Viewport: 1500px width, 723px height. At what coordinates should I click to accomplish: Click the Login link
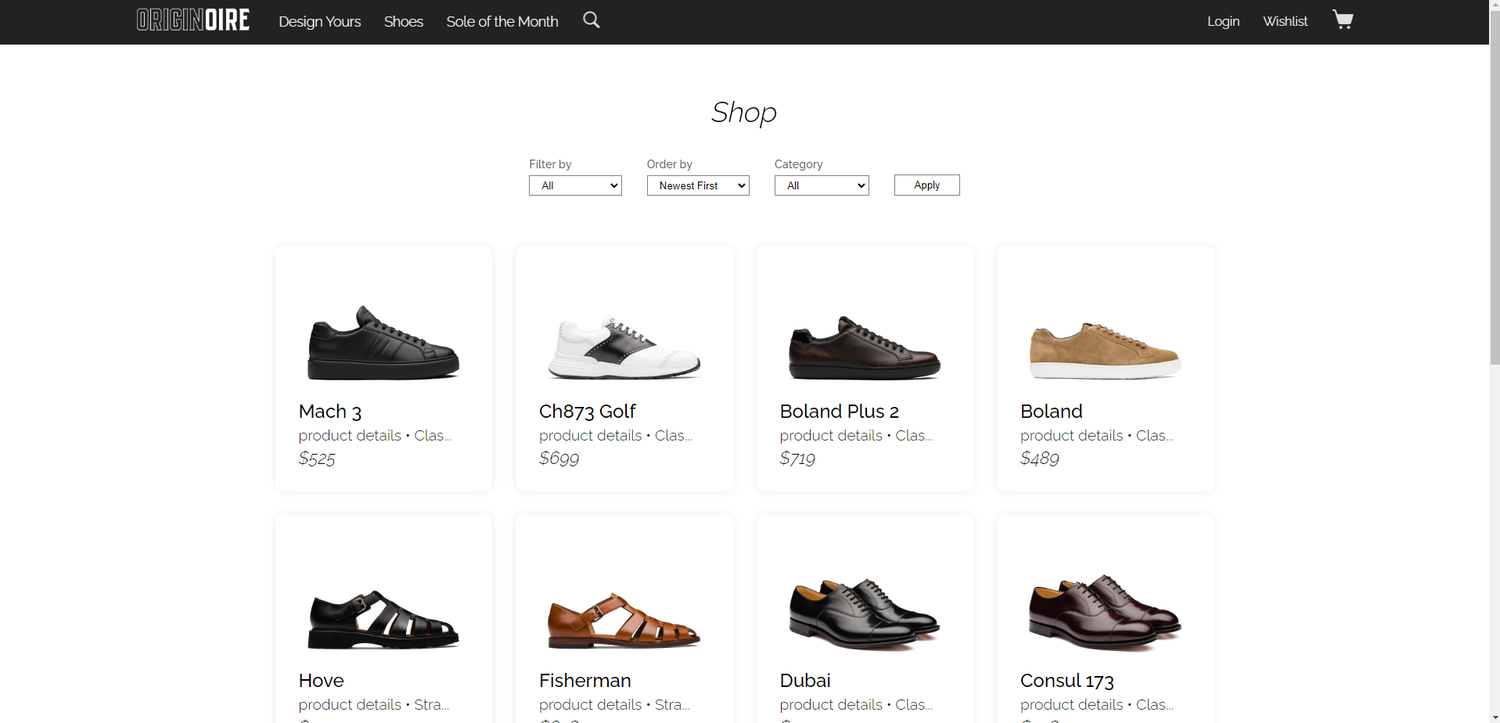tap(1223, 21)
